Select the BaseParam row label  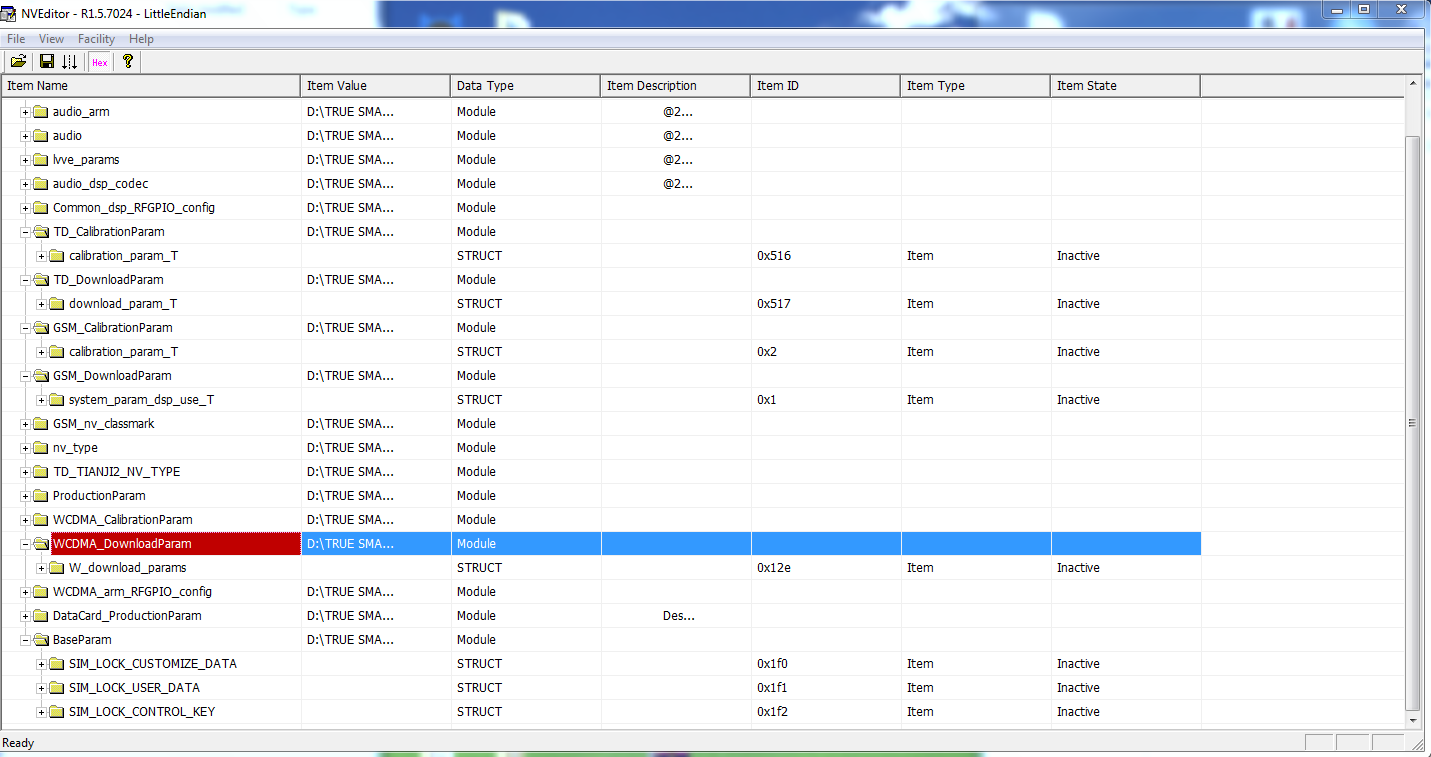[82, 640]
